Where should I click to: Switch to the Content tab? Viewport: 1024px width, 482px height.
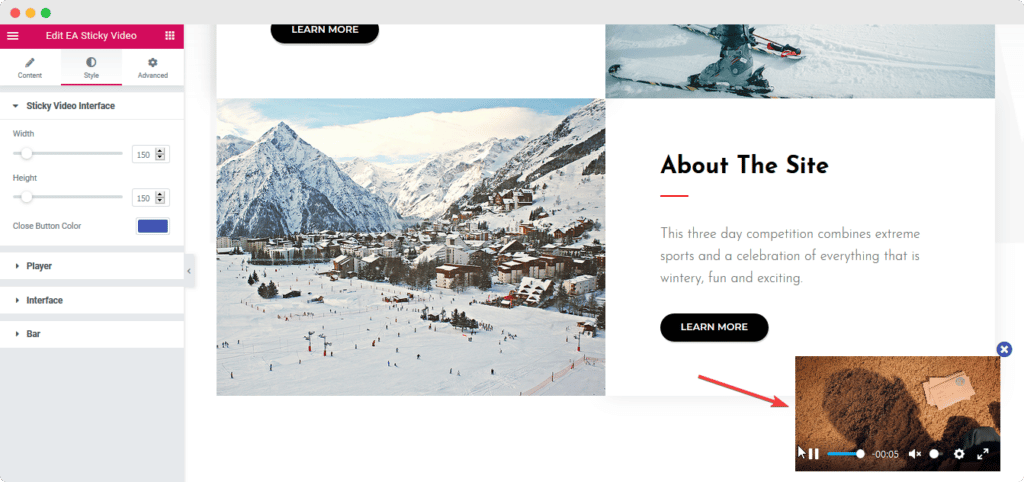pos(30,68)
